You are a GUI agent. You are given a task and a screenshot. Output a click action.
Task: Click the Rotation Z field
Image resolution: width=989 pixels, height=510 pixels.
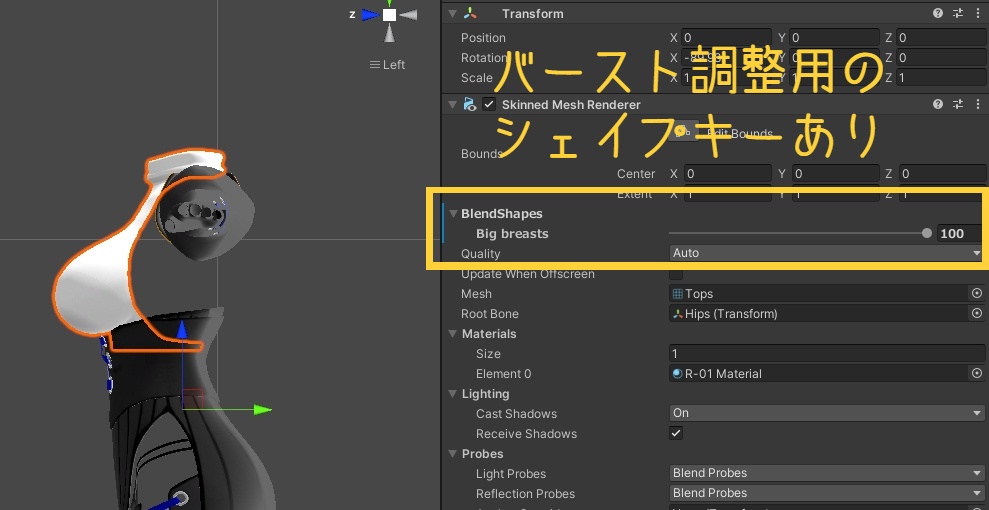point(940,58)
